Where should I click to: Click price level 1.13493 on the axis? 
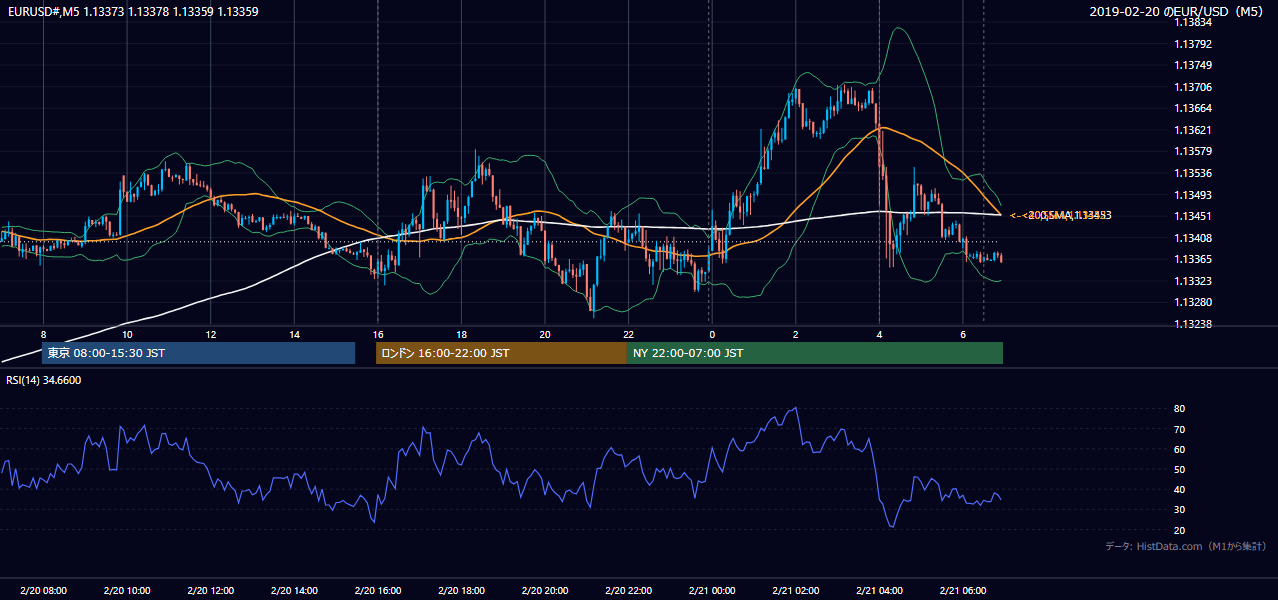coord(1193,195)
